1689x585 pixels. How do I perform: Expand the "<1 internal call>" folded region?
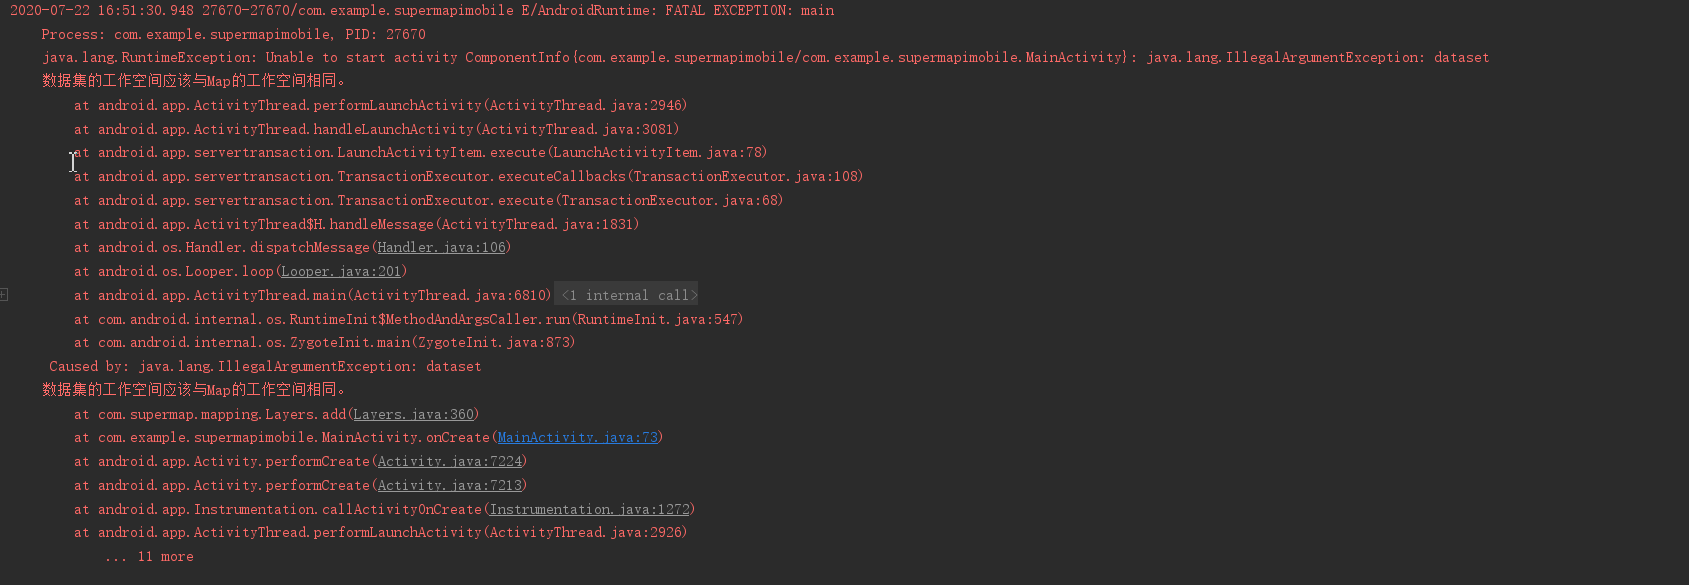[626, 295]
